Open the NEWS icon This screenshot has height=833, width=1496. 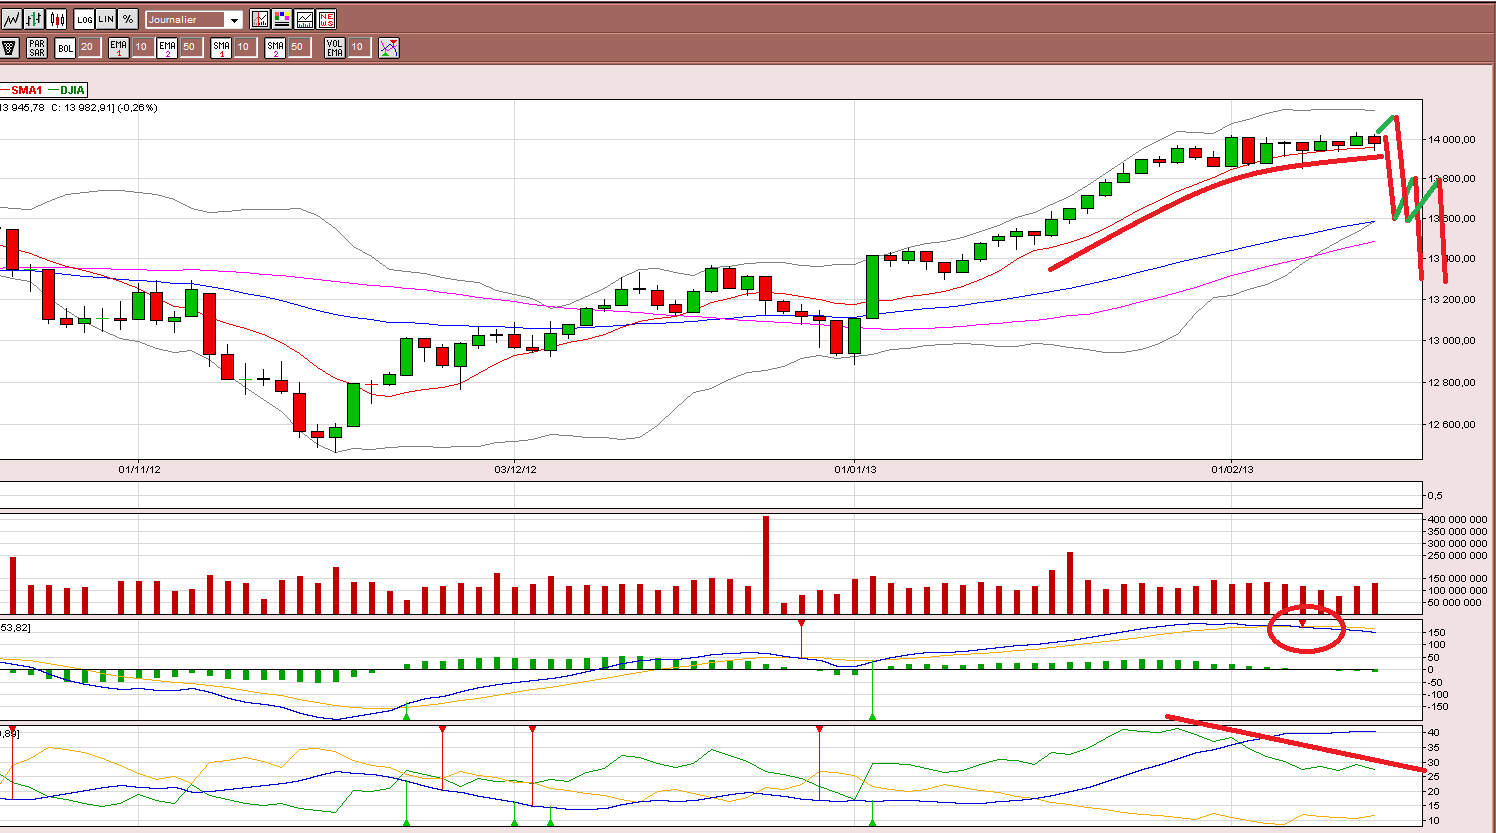(x=326, y=19)
